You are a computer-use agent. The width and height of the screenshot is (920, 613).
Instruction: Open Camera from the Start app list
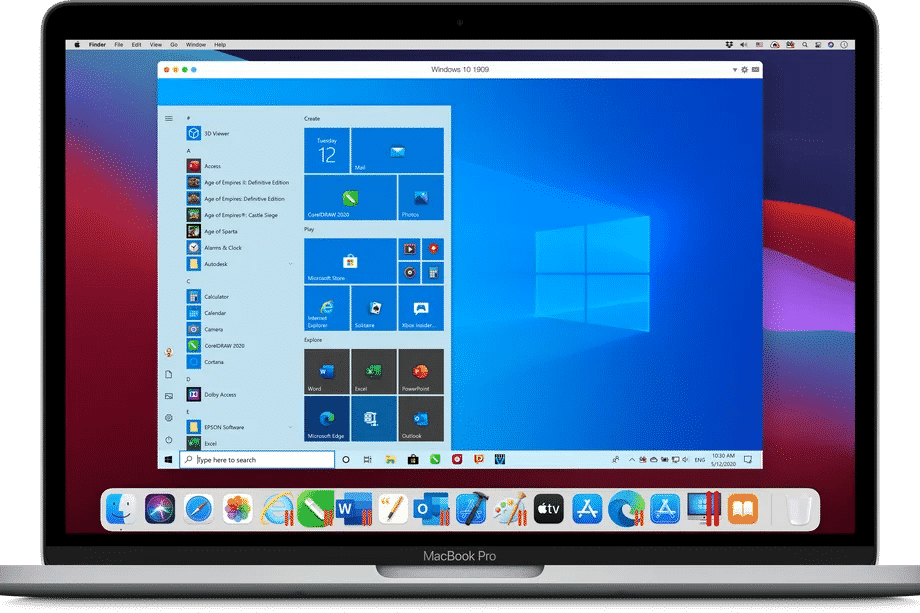[205, 330]
